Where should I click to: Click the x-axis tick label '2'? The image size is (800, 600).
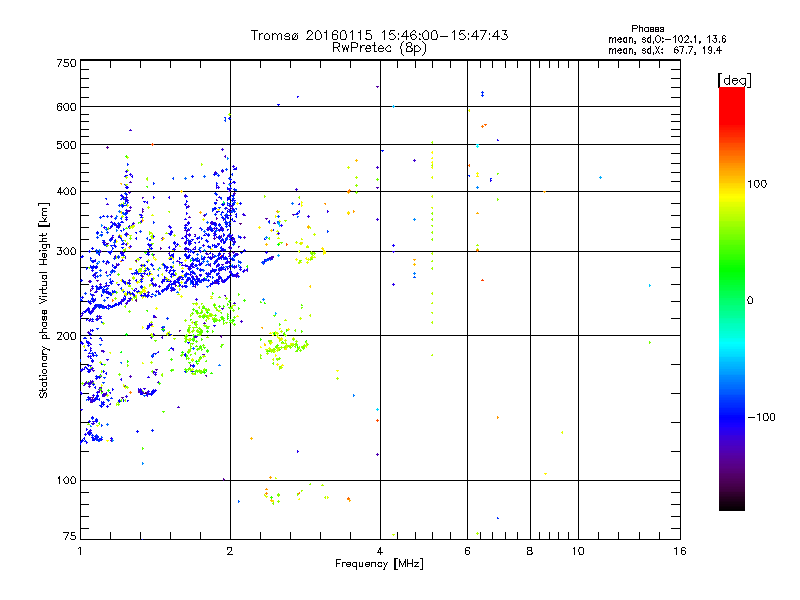pos(230,551)
